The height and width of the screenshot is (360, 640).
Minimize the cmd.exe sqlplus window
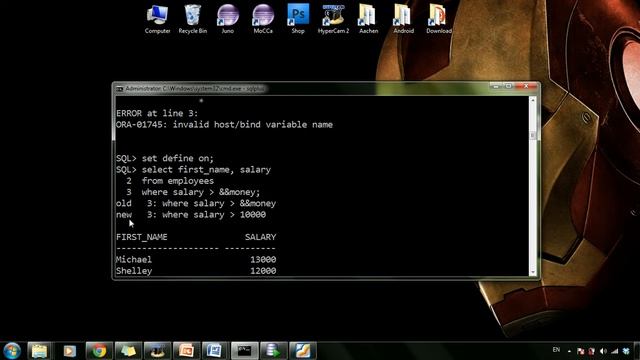pos(496,86)
